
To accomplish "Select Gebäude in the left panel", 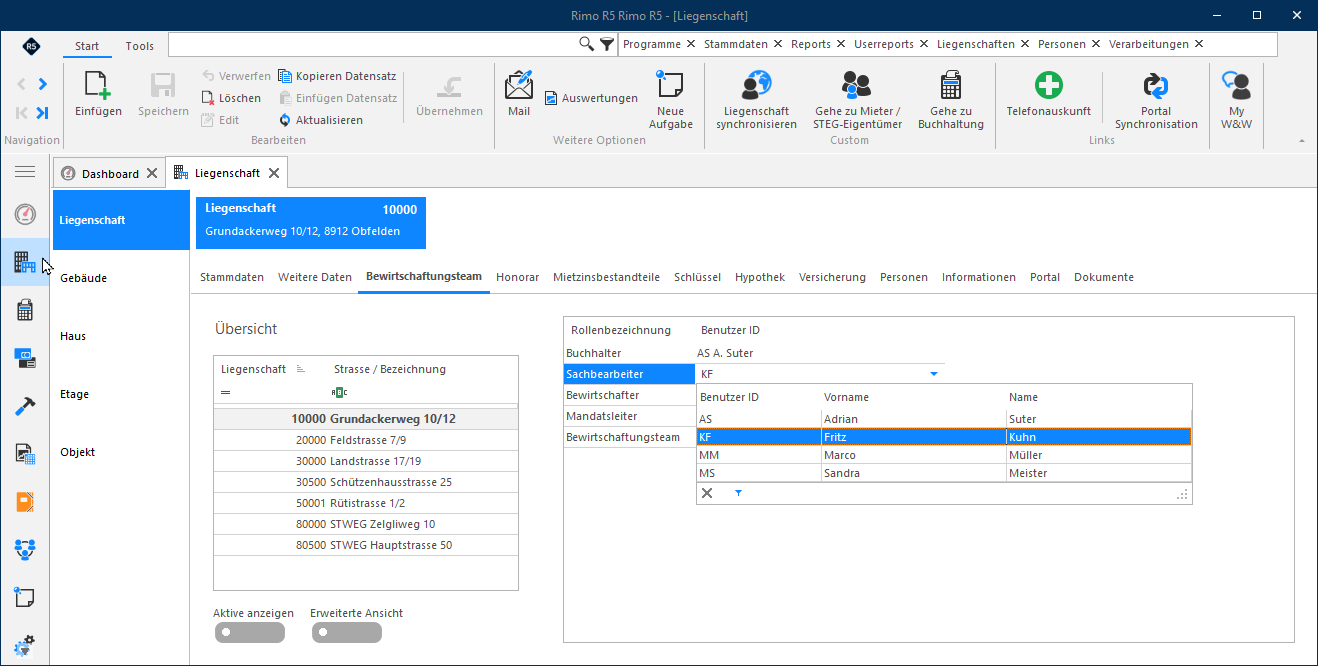I will pyautogui.click(x=121, y=278).
